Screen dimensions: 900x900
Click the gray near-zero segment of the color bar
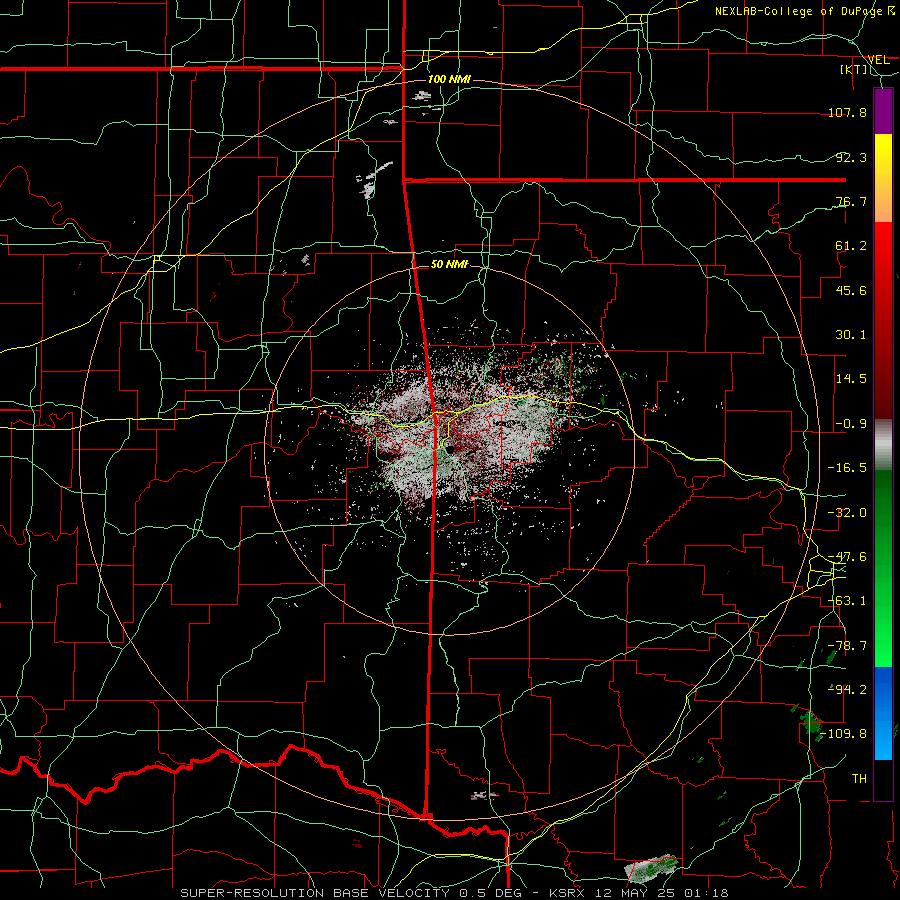coord(883,445)
